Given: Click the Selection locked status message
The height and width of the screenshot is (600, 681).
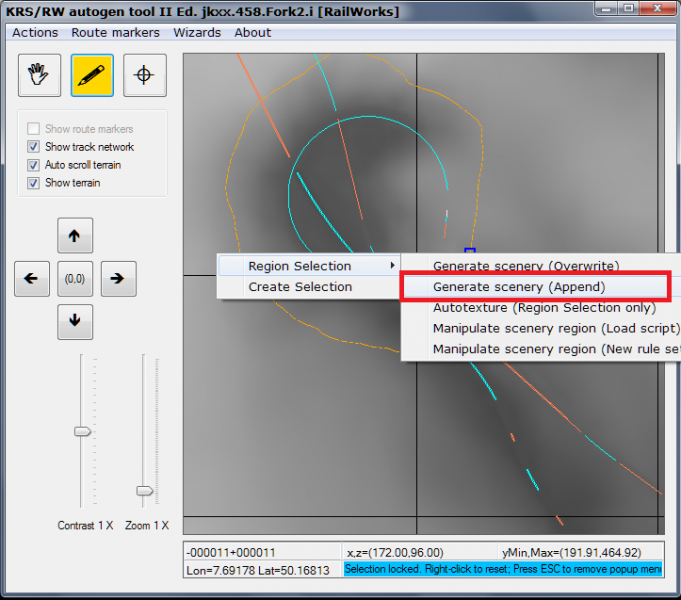Looking at the screenshot, I should 503,569.
